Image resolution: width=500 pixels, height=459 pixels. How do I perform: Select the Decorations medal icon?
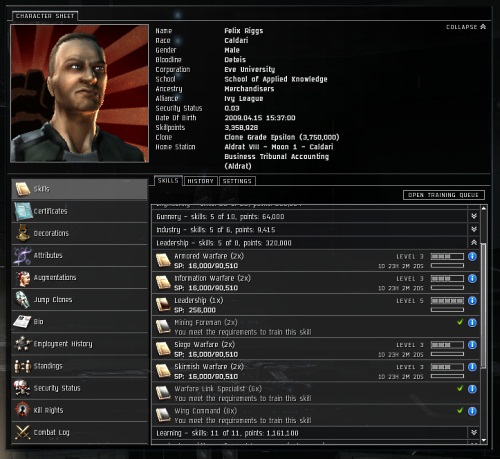[x=23, y=233]
